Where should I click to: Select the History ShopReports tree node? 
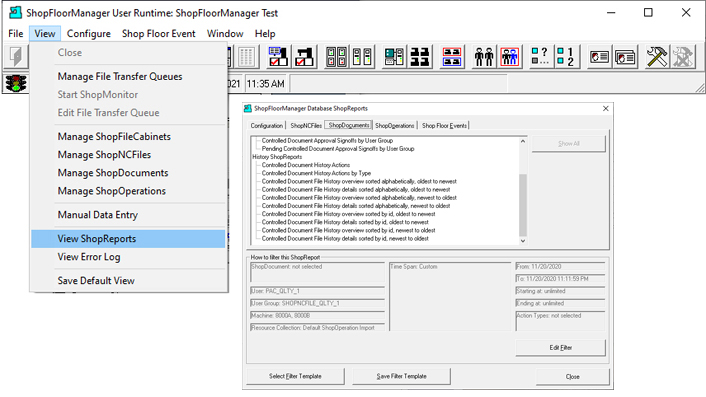tap(277, 157)
